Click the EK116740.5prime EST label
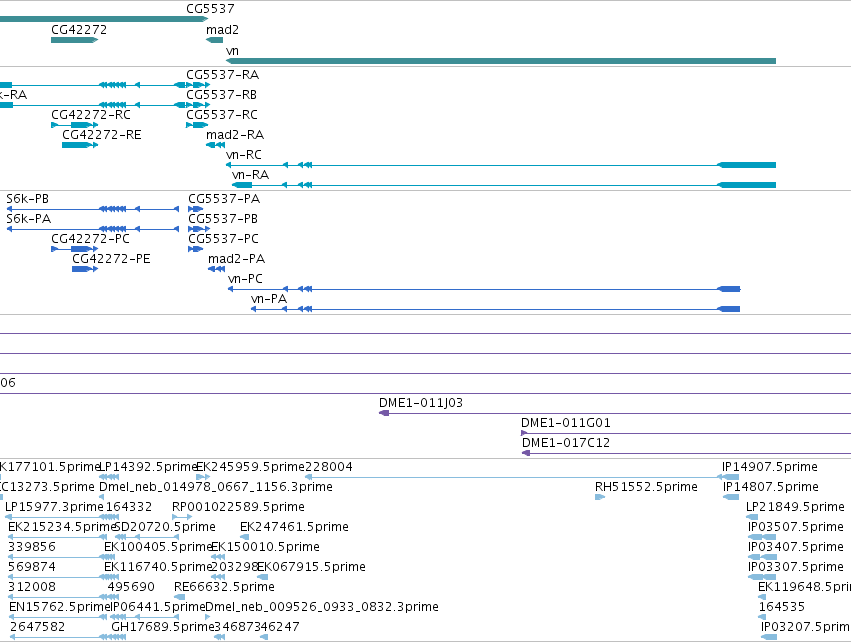This screenshot has height=642, width=851. 157,568
